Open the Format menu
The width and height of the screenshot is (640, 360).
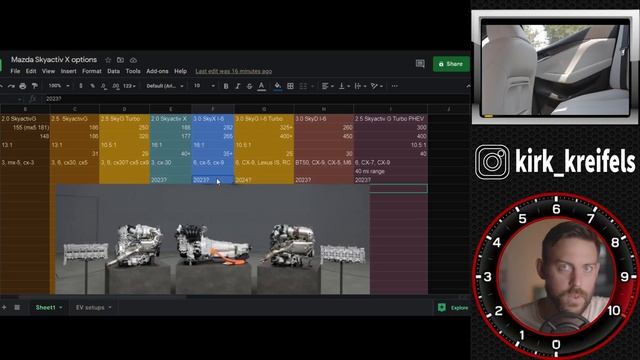click(92, 71)
